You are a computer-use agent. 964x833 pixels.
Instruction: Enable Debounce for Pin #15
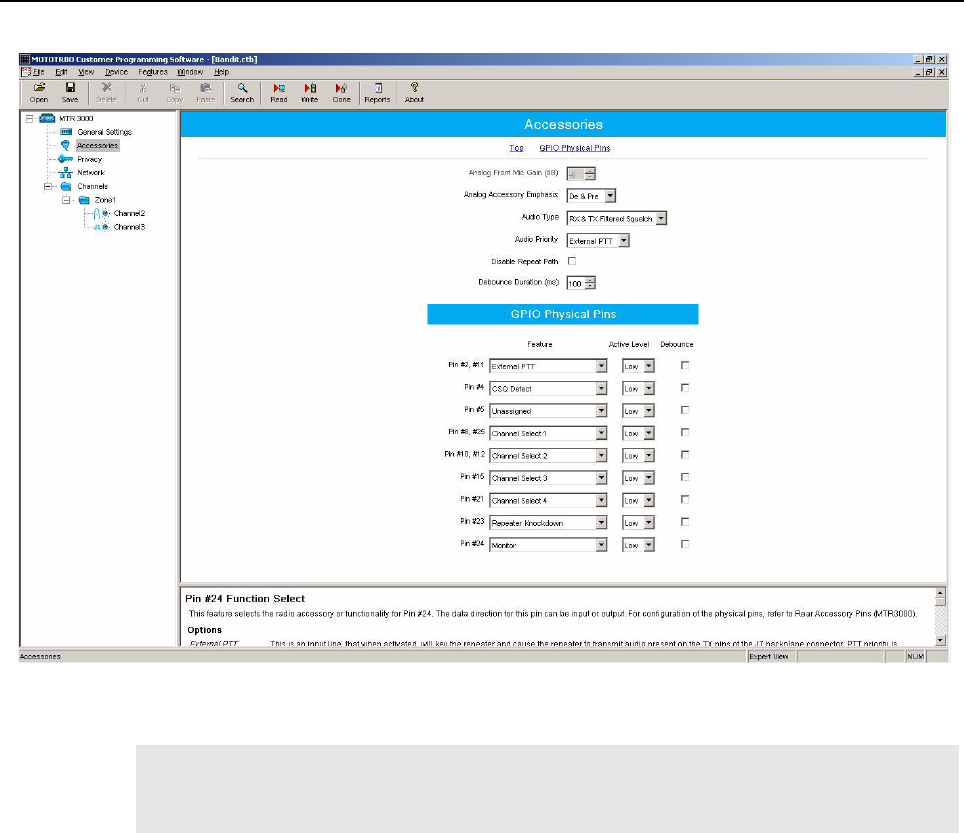point(685,477)
